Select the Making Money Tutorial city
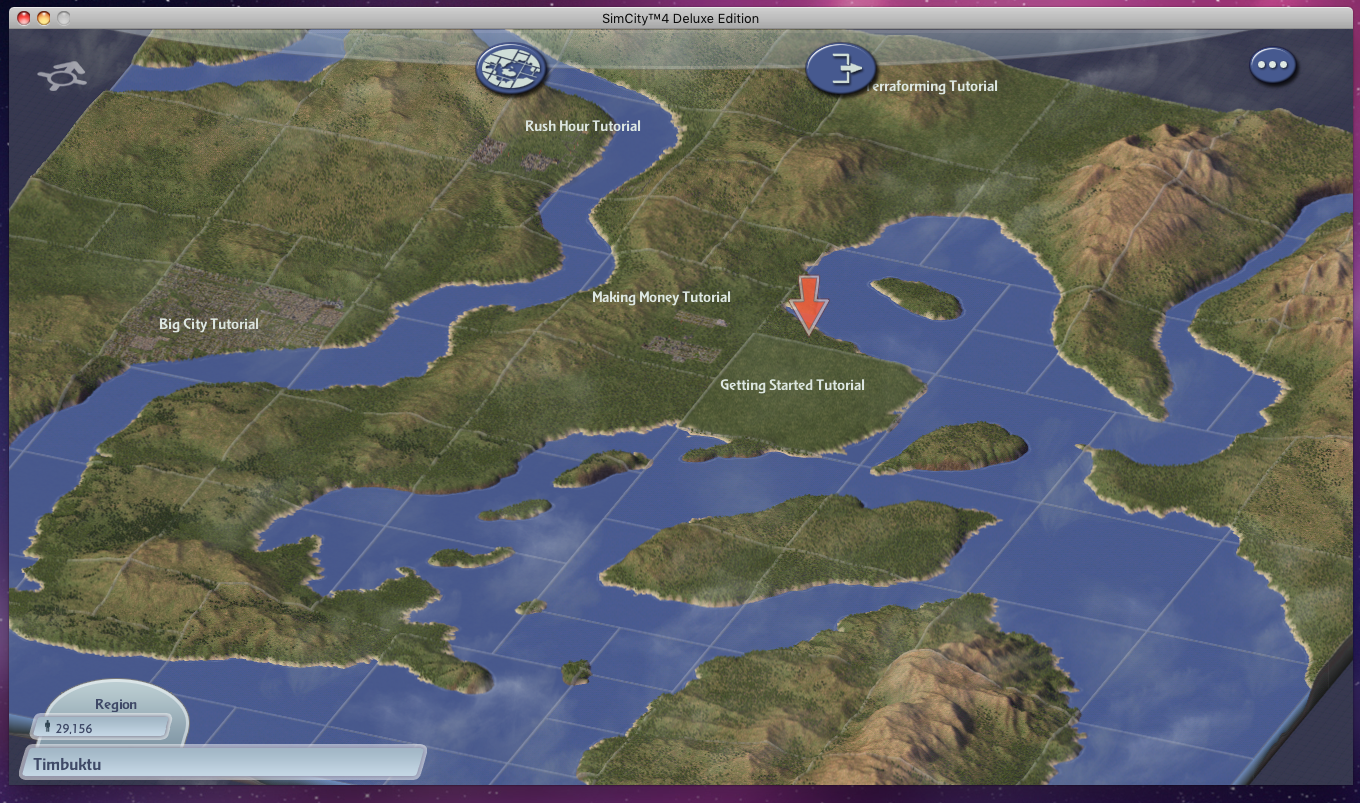1360x803 pixels. [661, 297]
